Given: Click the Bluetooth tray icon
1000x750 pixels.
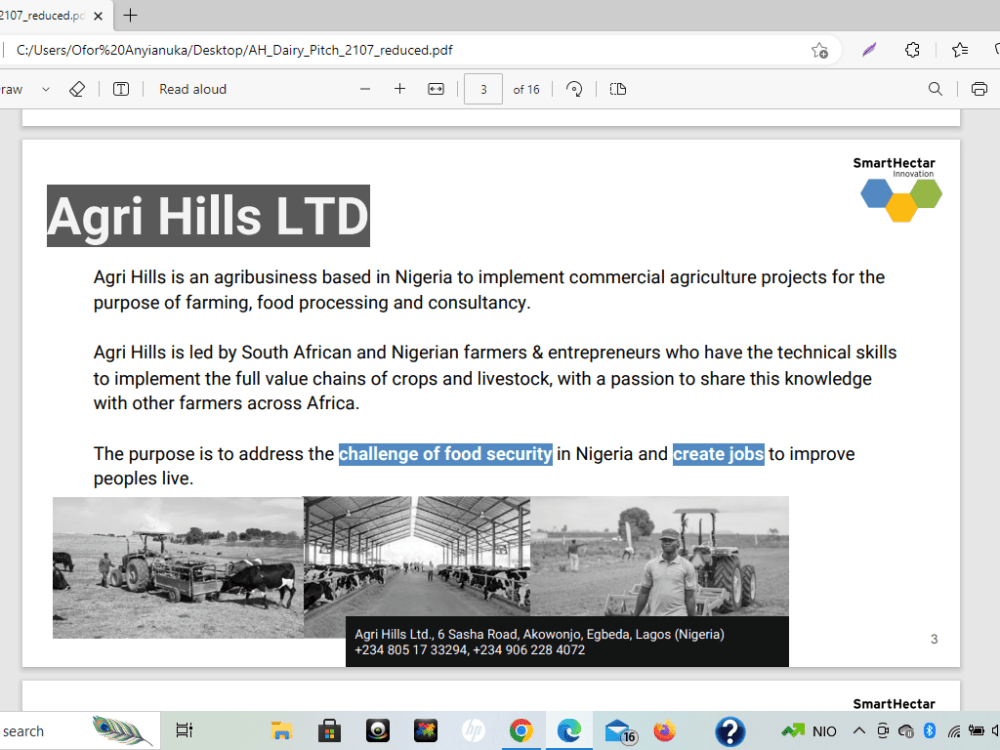Looking at the screenshot, I should click(929, 731).
